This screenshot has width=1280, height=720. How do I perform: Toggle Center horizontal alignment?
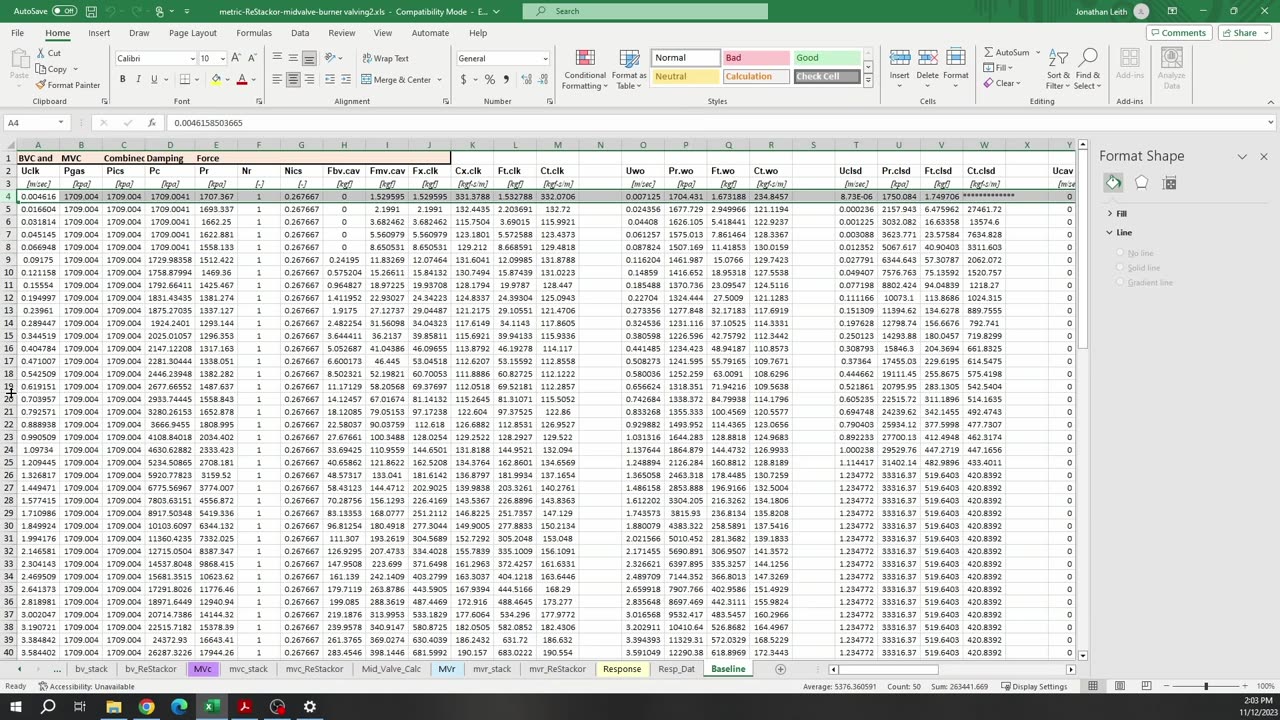(293, 80)
